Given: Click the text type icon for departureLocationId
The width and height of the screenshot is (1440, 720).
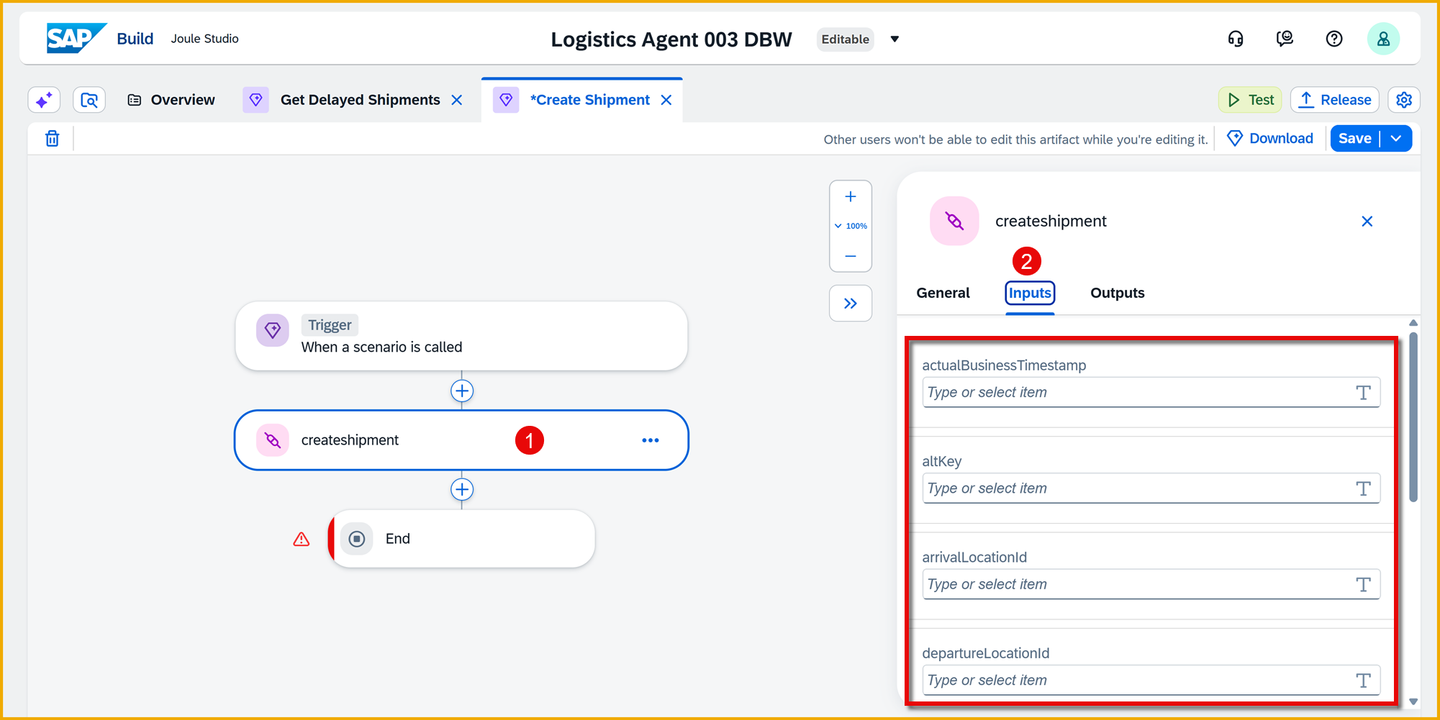Looking at the screenshot, I should [1362, 681].
